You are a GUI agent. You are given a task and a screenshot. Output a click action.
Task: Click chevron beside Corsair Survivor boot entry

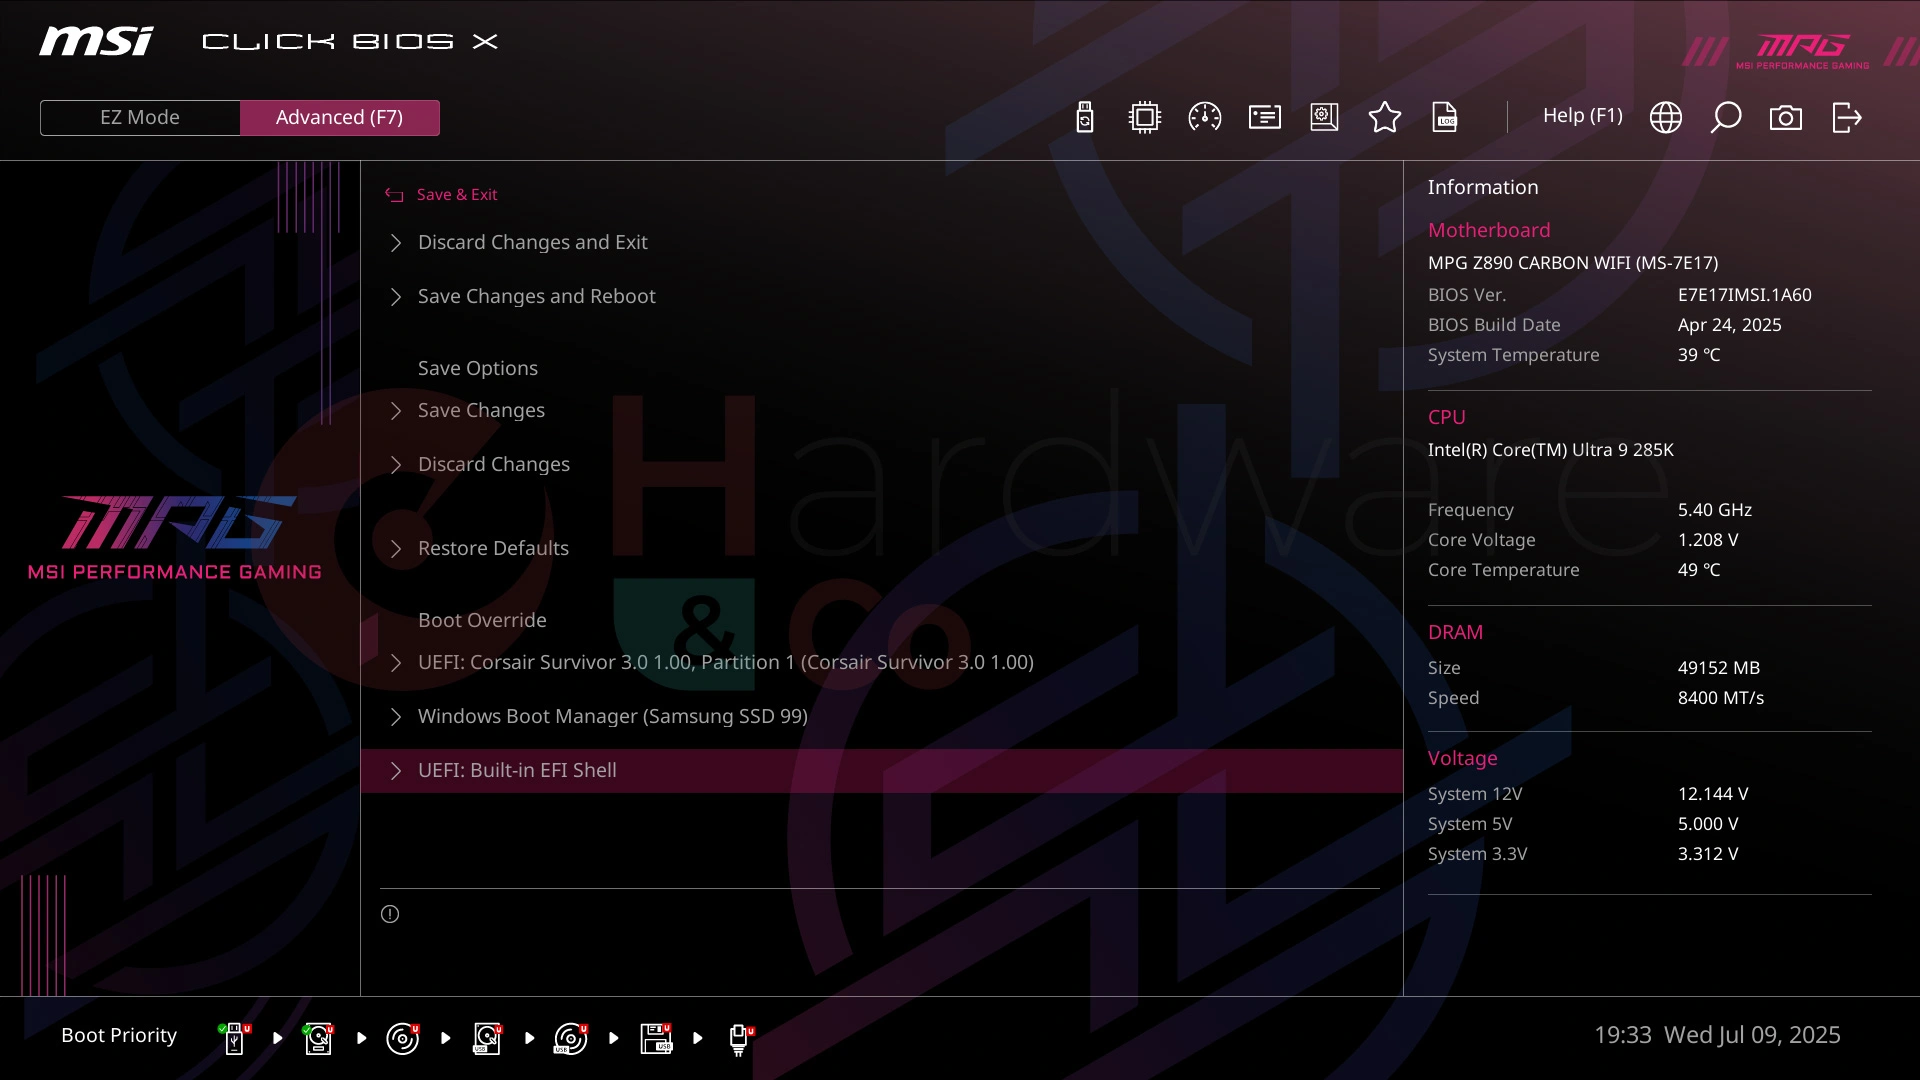tap(396, 663)
